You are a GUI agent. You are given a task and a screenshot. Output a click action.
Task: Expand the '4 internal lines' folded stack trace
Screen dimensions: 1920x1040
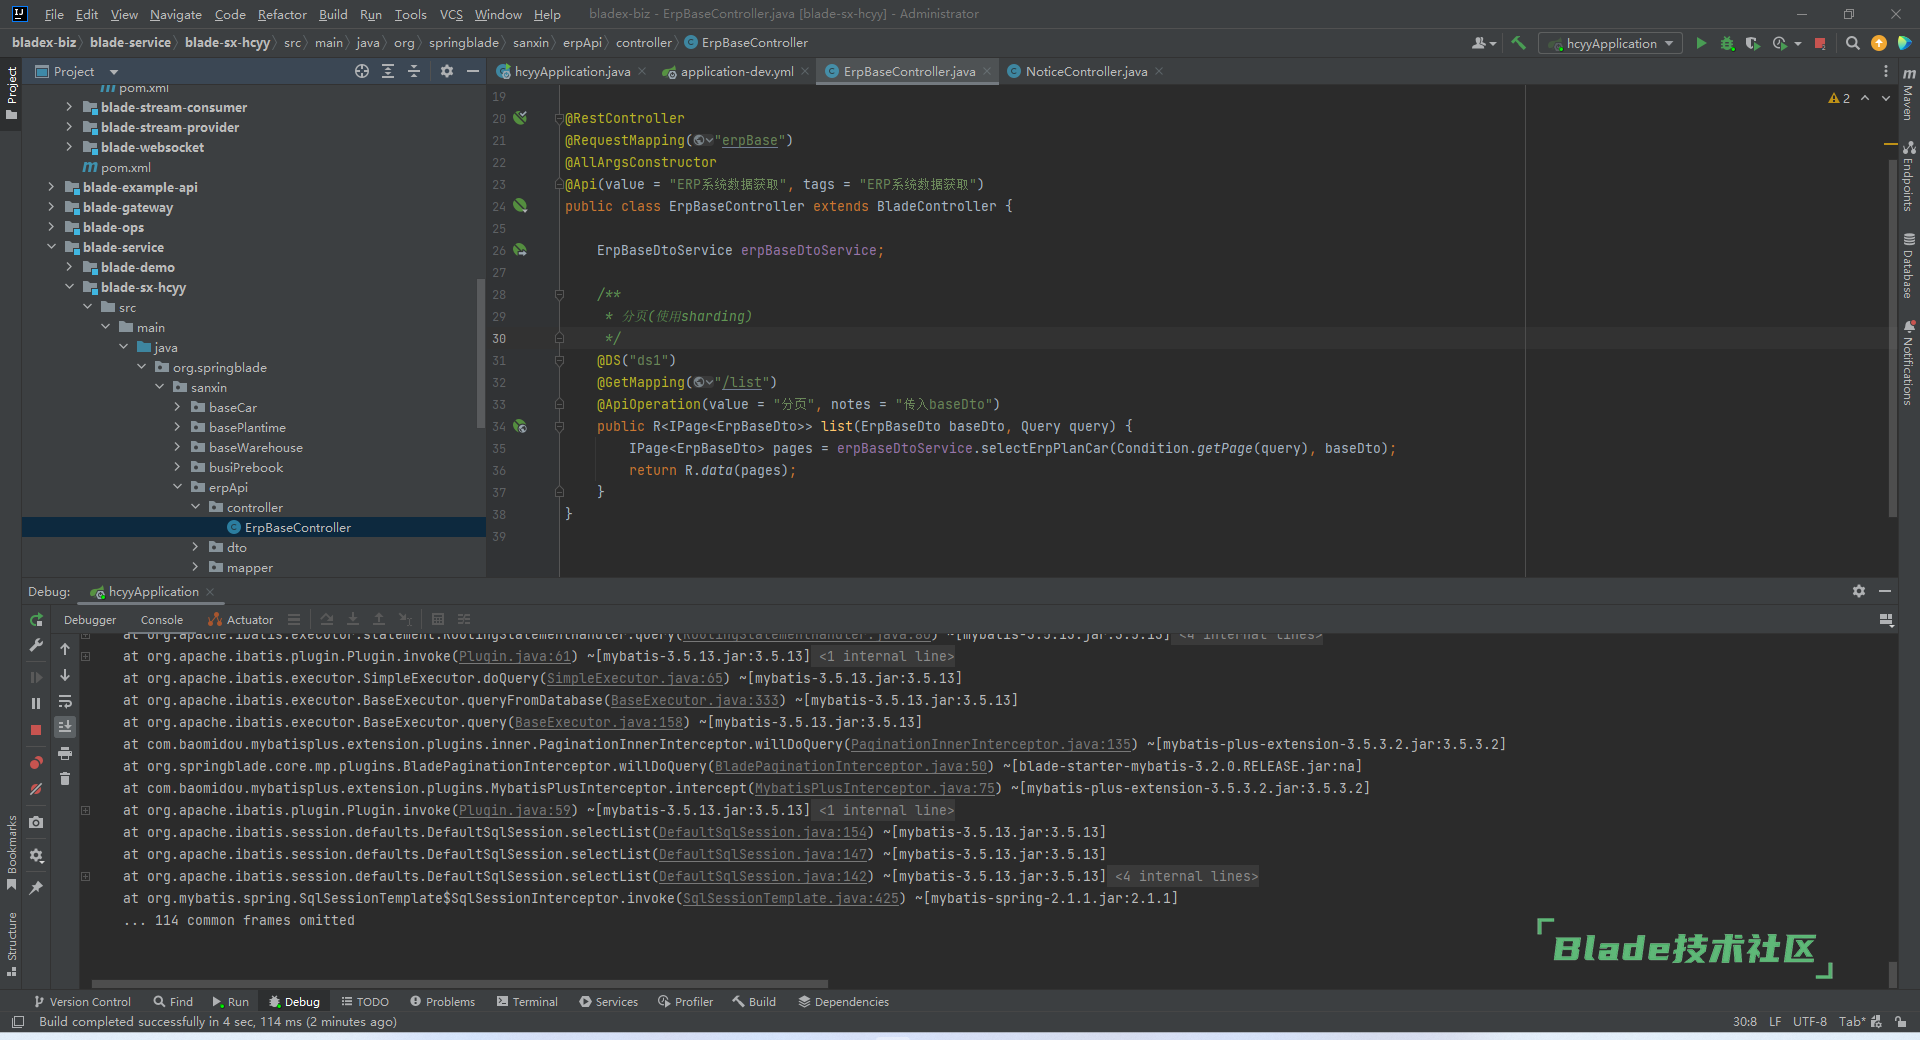[x=1187, y=876]
